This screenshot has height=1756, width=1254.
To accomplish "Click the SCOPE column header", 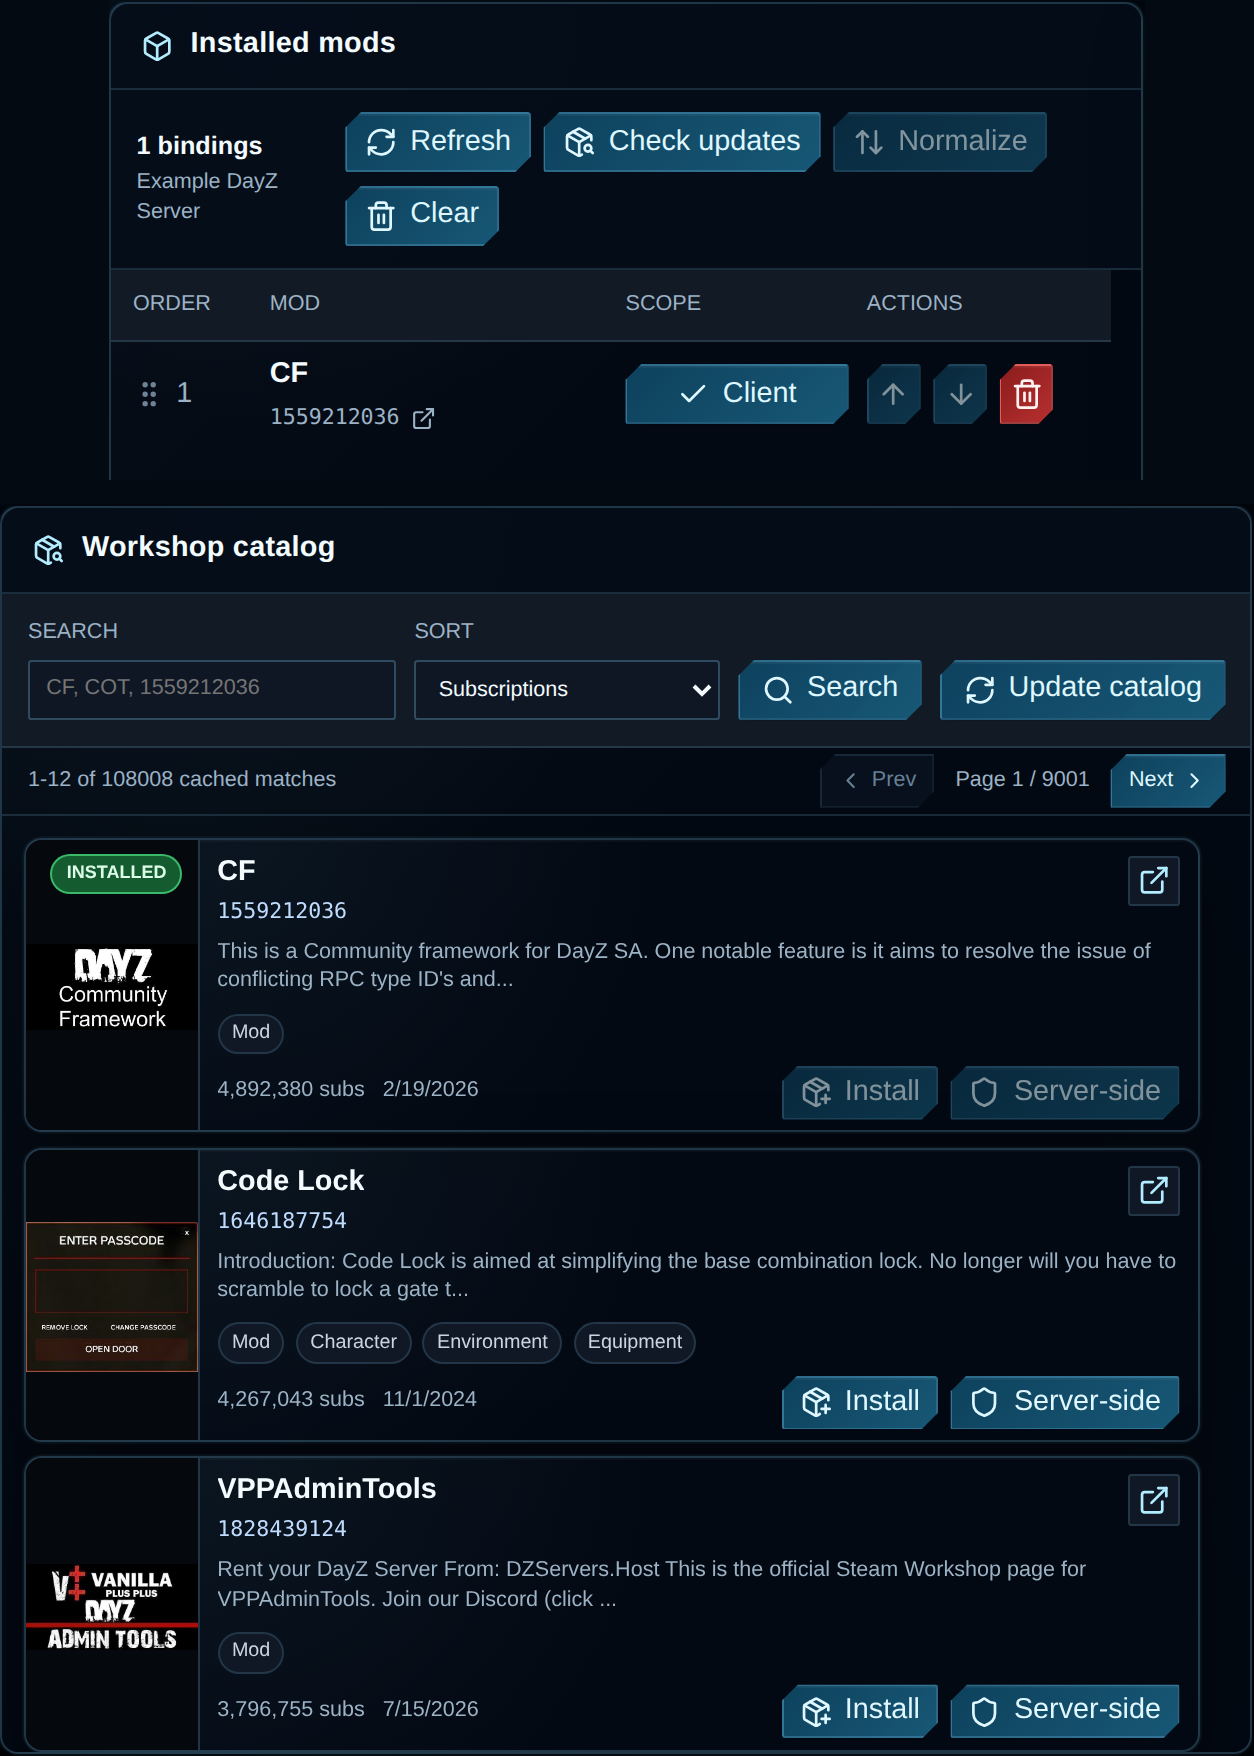I will pos(663,303).
